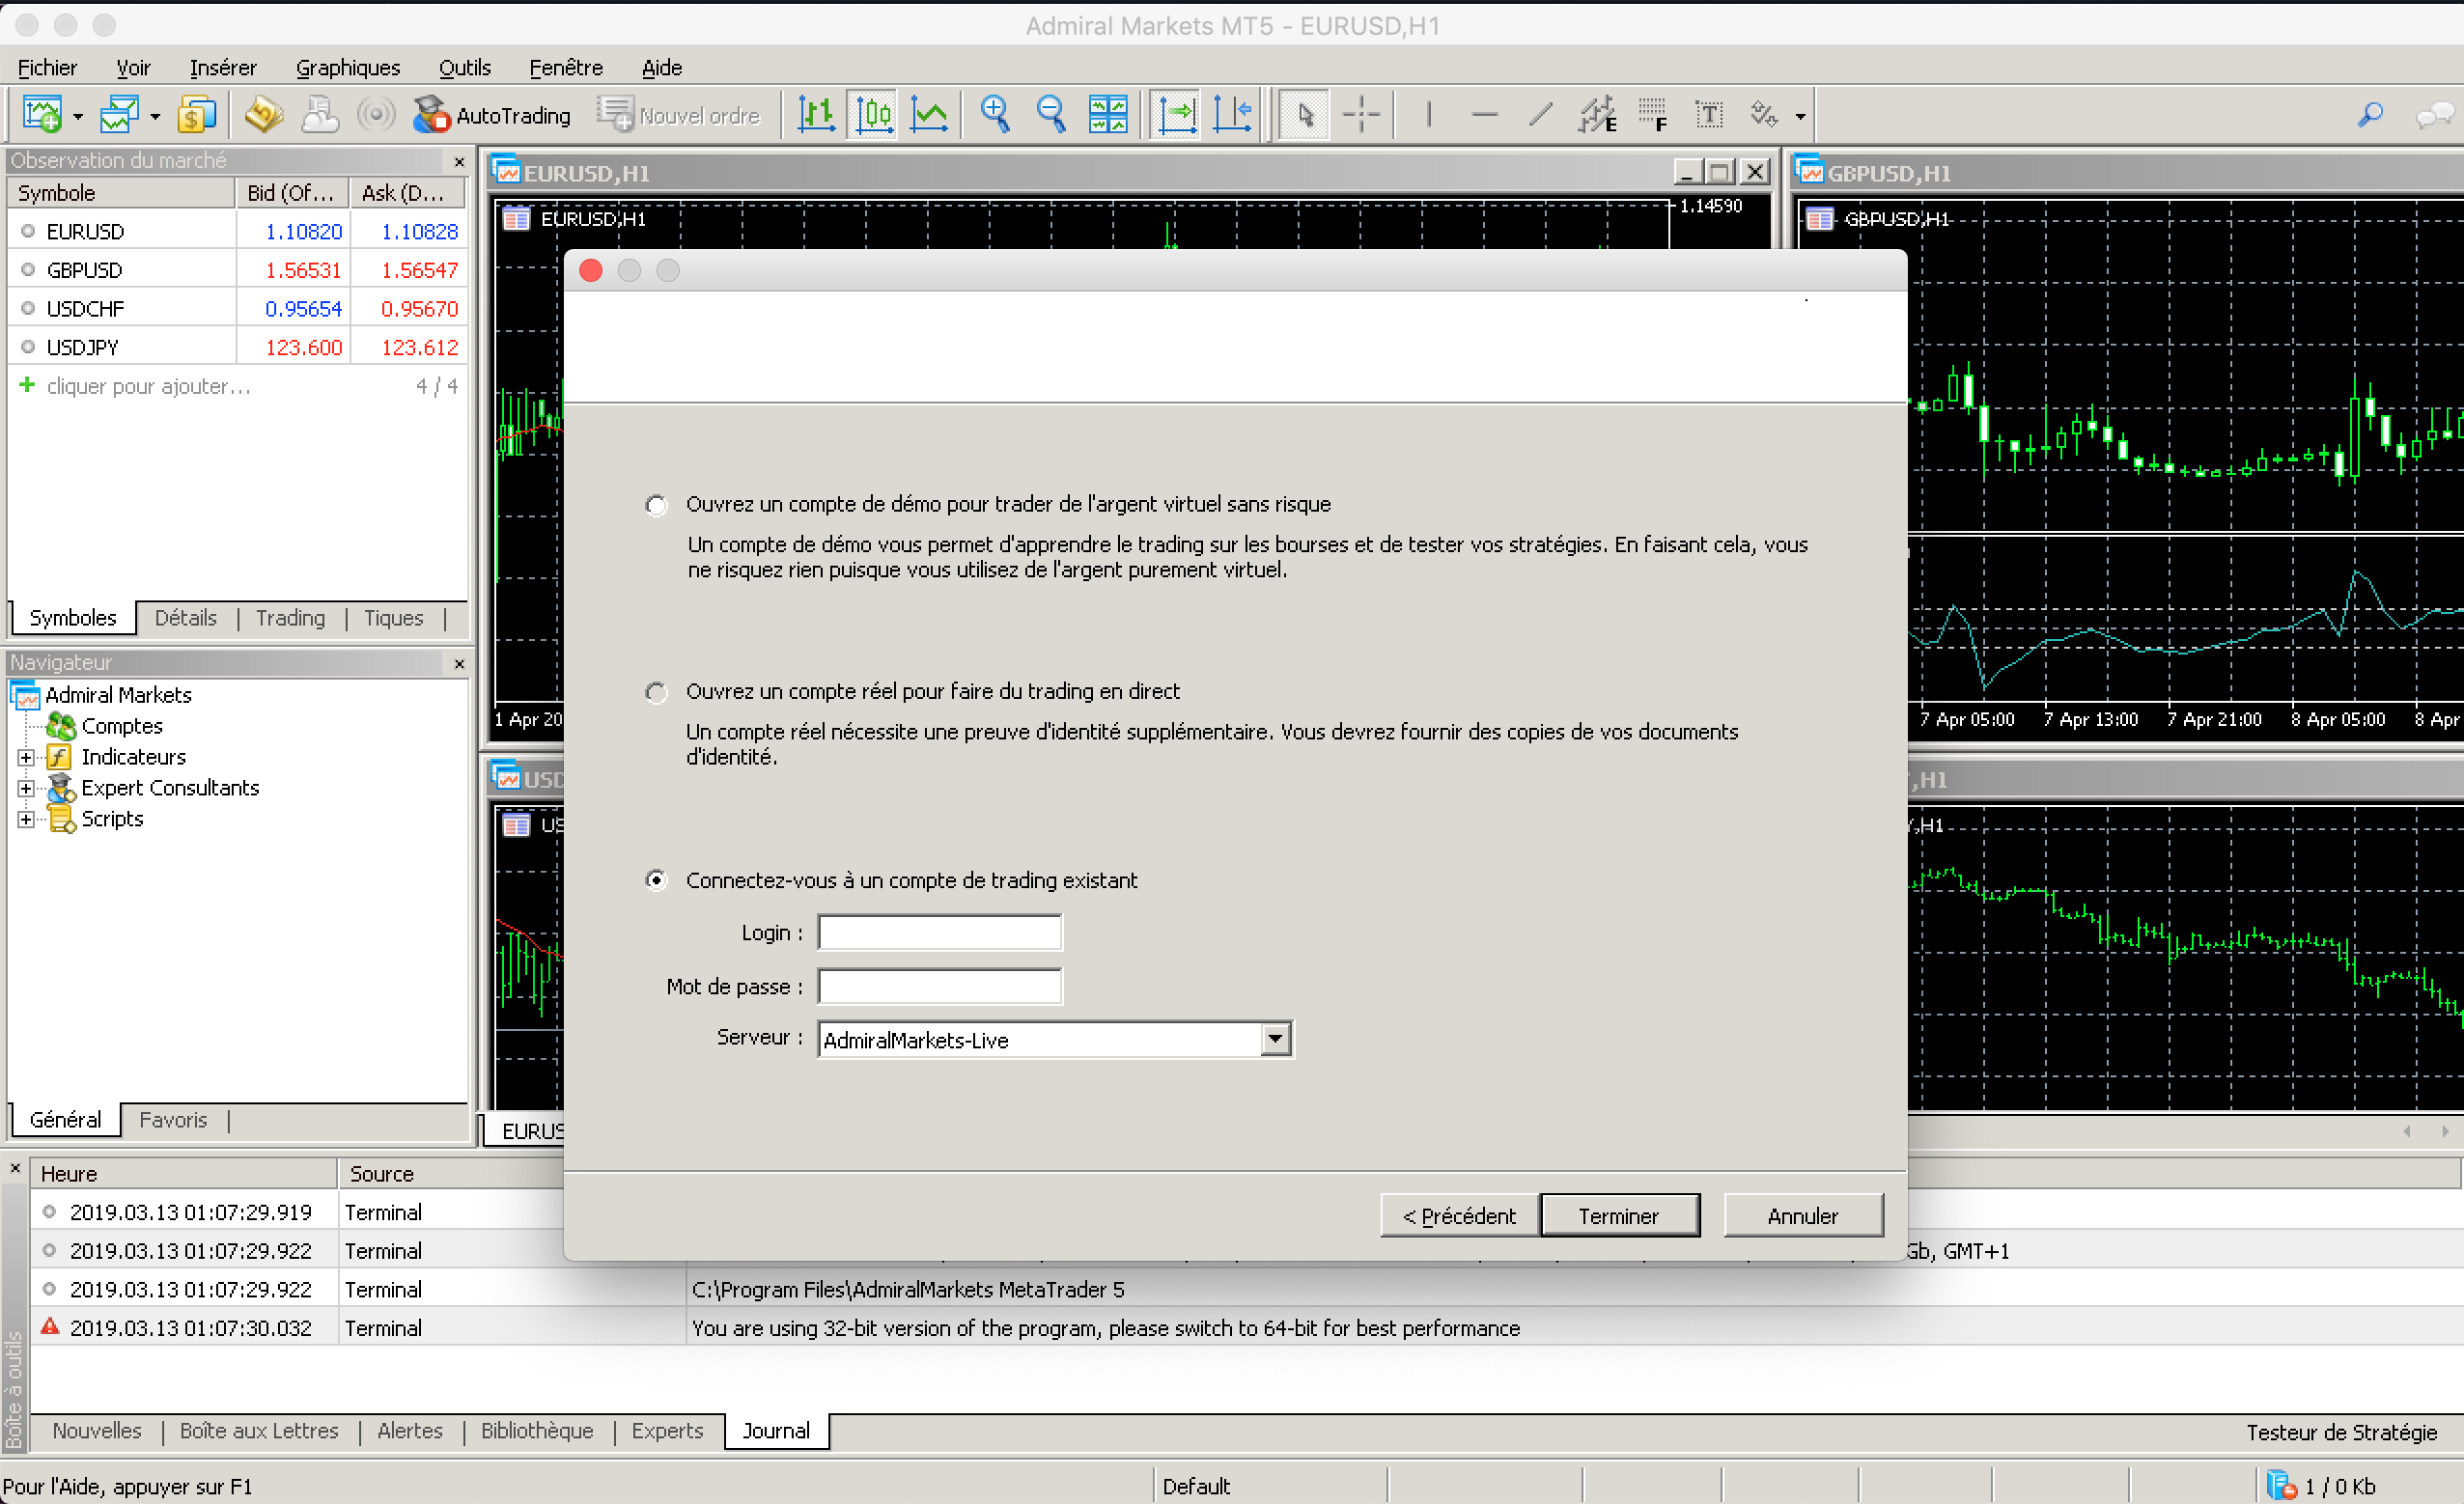The height and width of the screenshot is (1504, 2464).
Task: Expand the Expert Consultants tree node
Action: point(26,788)
